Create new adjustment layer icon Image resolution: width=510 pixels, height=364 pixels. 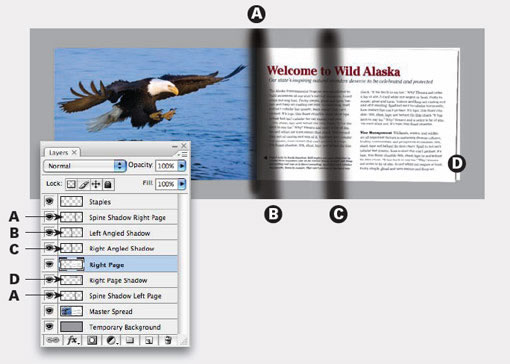[112, 340]
